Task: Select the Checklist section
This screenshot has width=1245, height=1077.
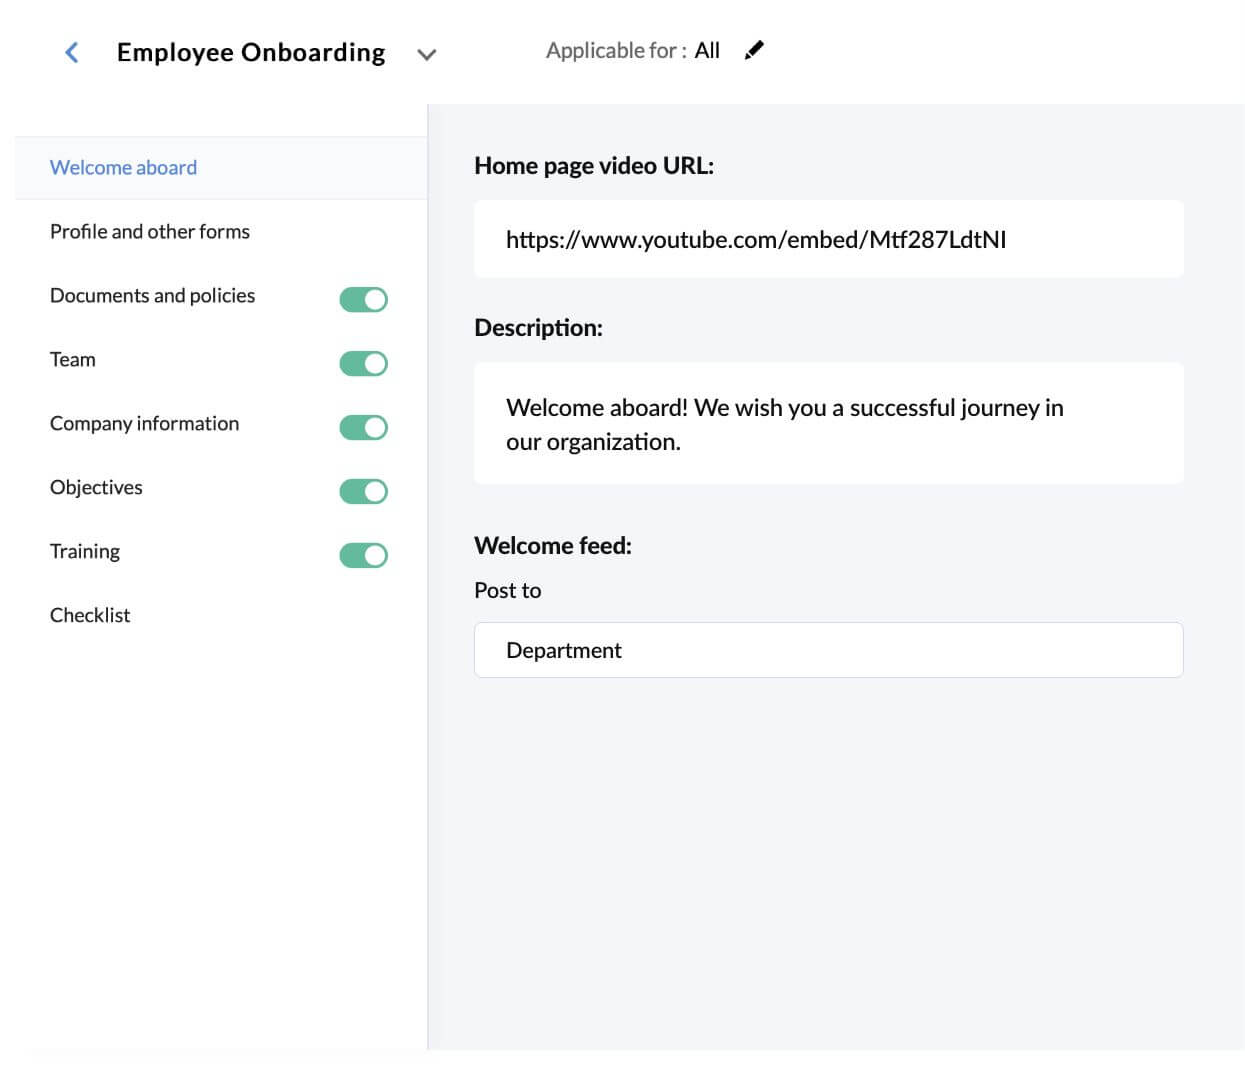Action: pos(90,614)
